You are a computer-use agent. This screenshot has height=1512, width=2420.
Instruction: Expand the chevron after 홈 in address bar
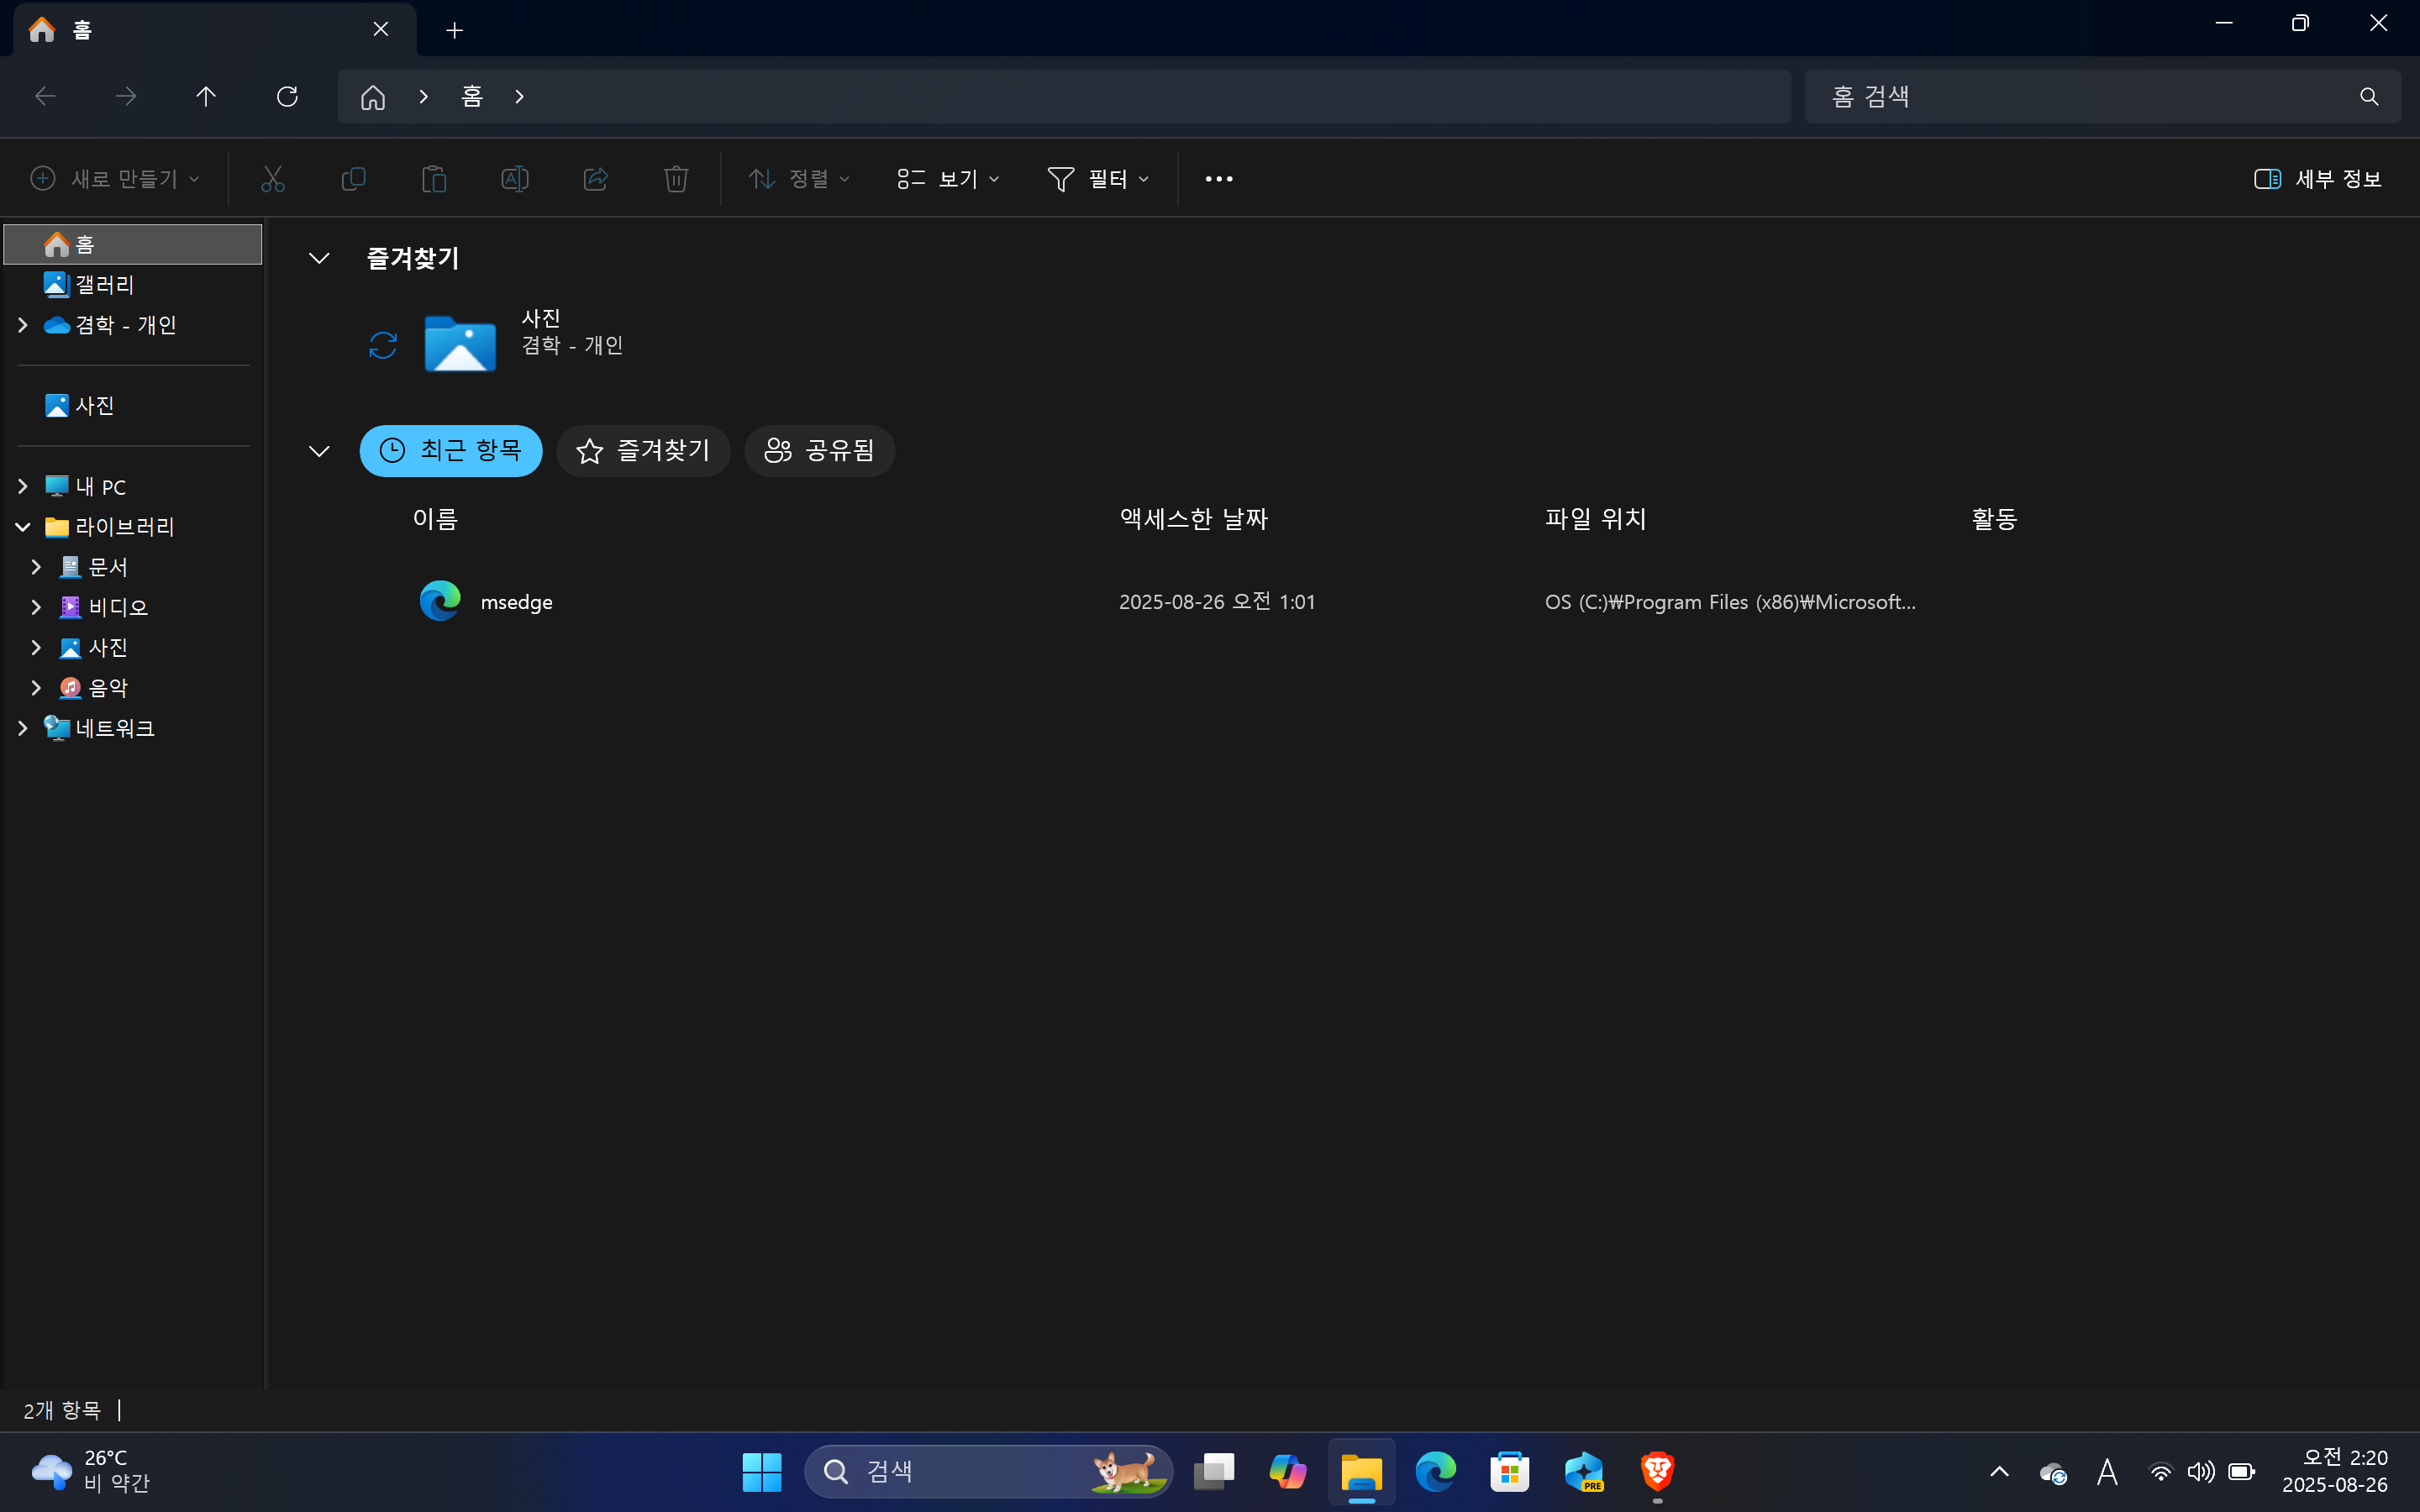click(x=520, y=96)
